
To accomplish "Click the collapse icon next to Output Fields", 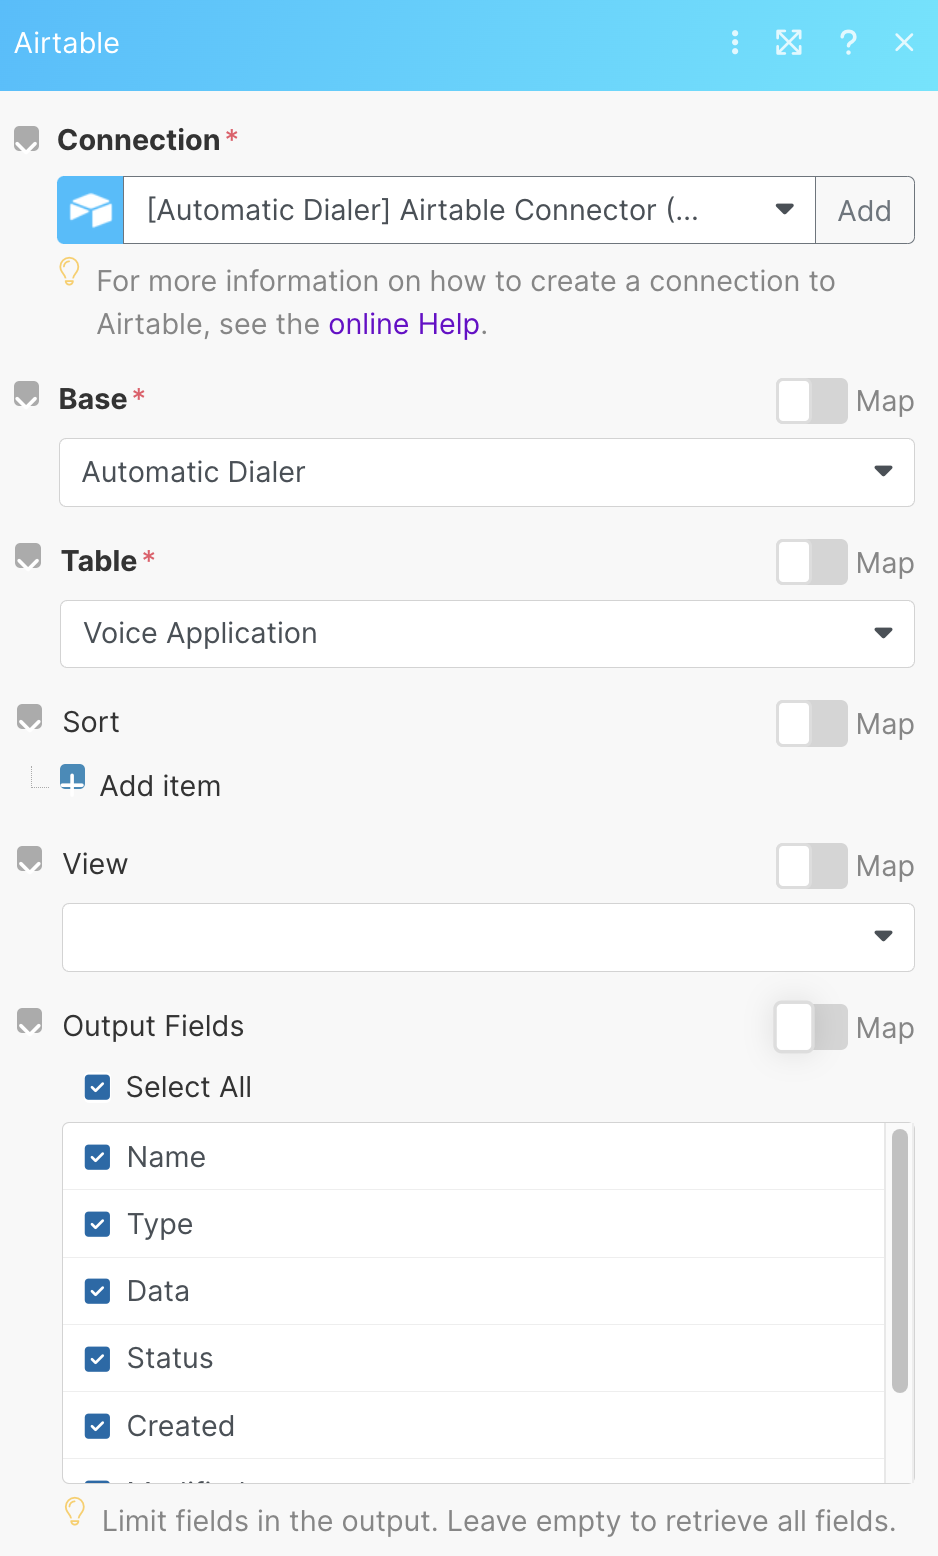I will (30, 1021).
